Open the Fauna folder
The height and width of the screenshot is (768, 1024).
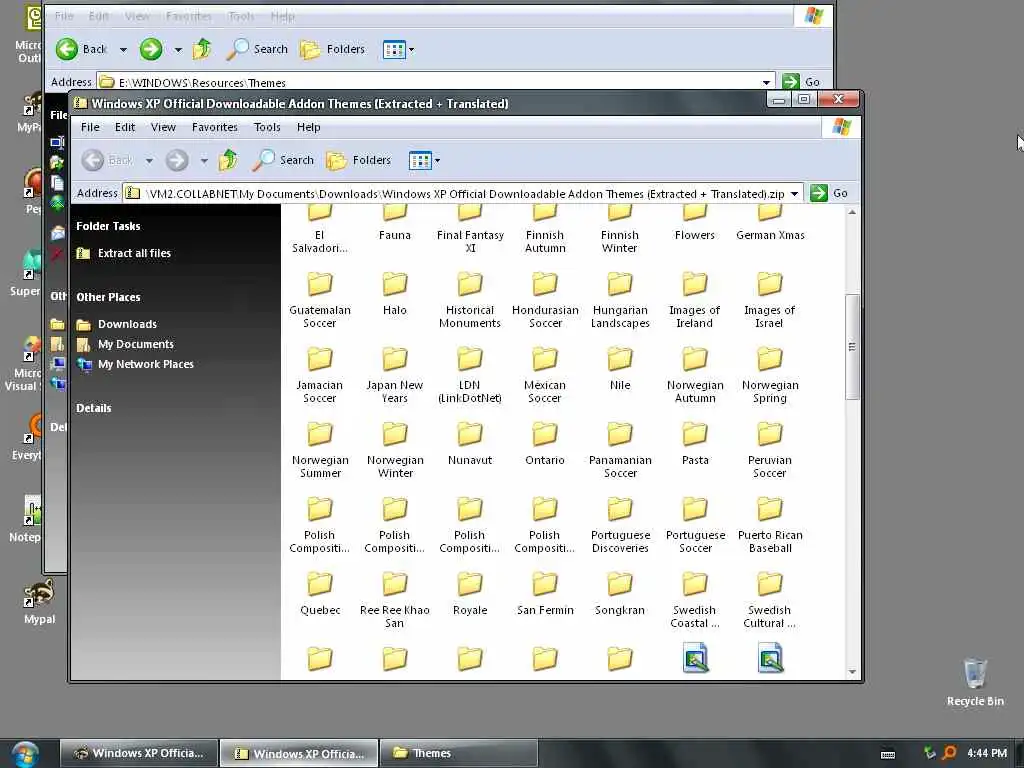394,223
